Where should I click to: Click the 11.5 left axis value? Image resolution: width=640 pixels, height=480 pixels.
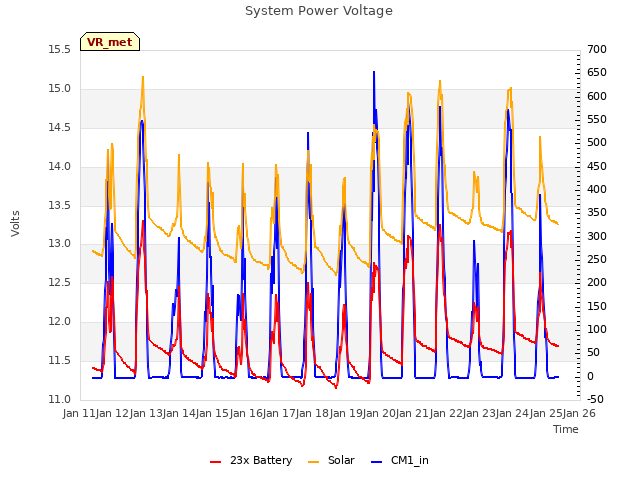(x=59, y=360)
